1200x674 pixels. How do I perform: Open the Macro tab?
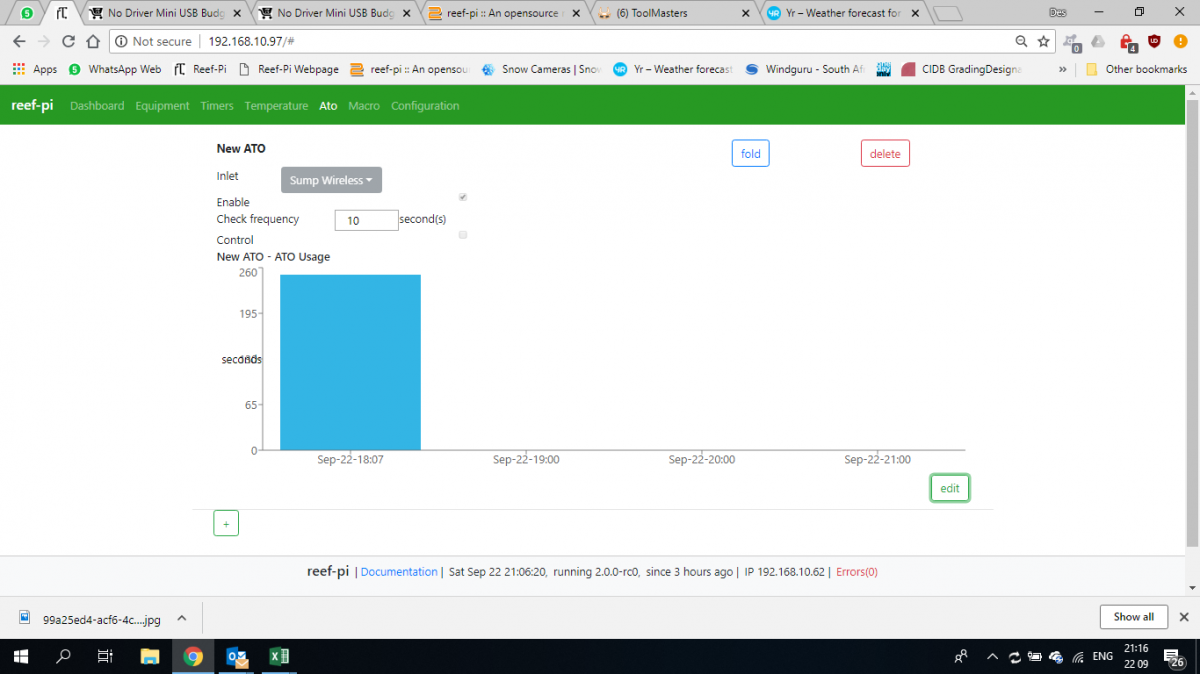364,106
